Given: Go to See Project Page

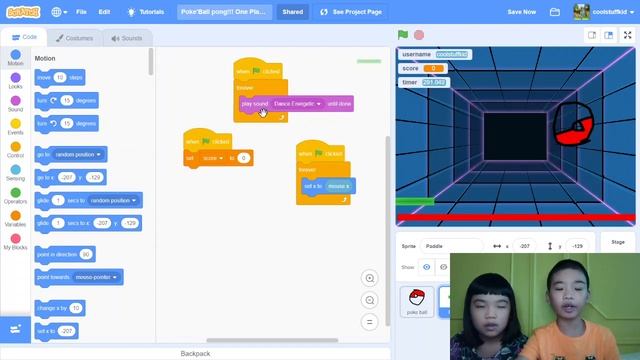Looking at the screenshot, I should coord(351,12).
